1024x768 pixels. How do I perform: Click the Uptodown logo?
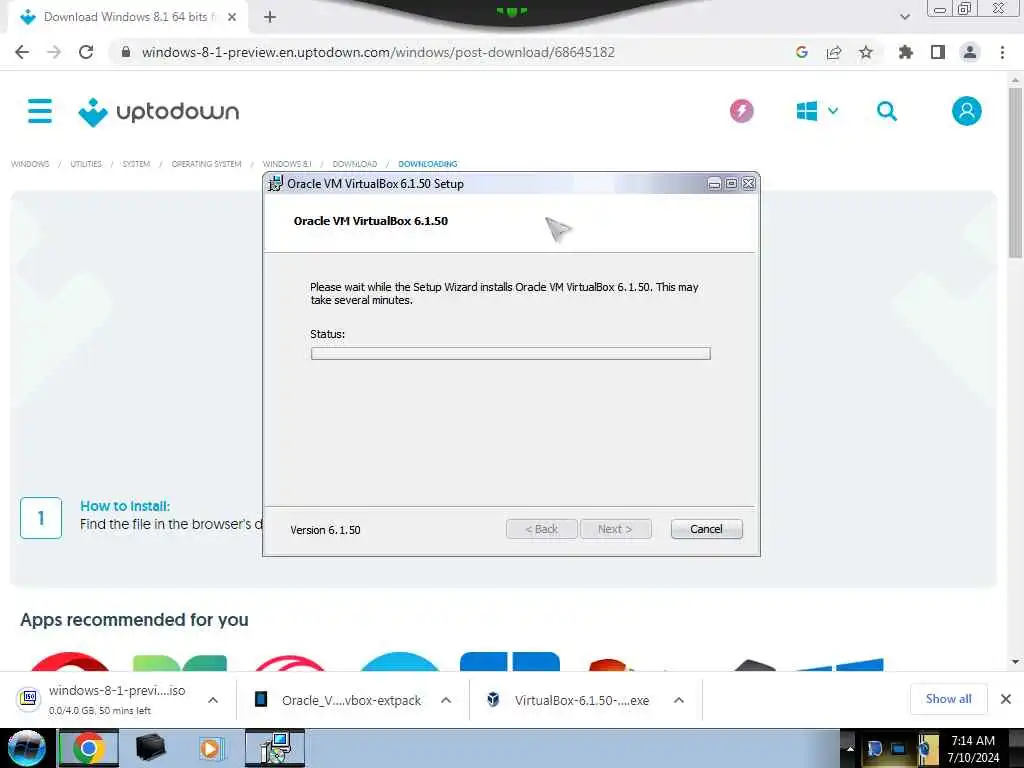coord(159,112)
